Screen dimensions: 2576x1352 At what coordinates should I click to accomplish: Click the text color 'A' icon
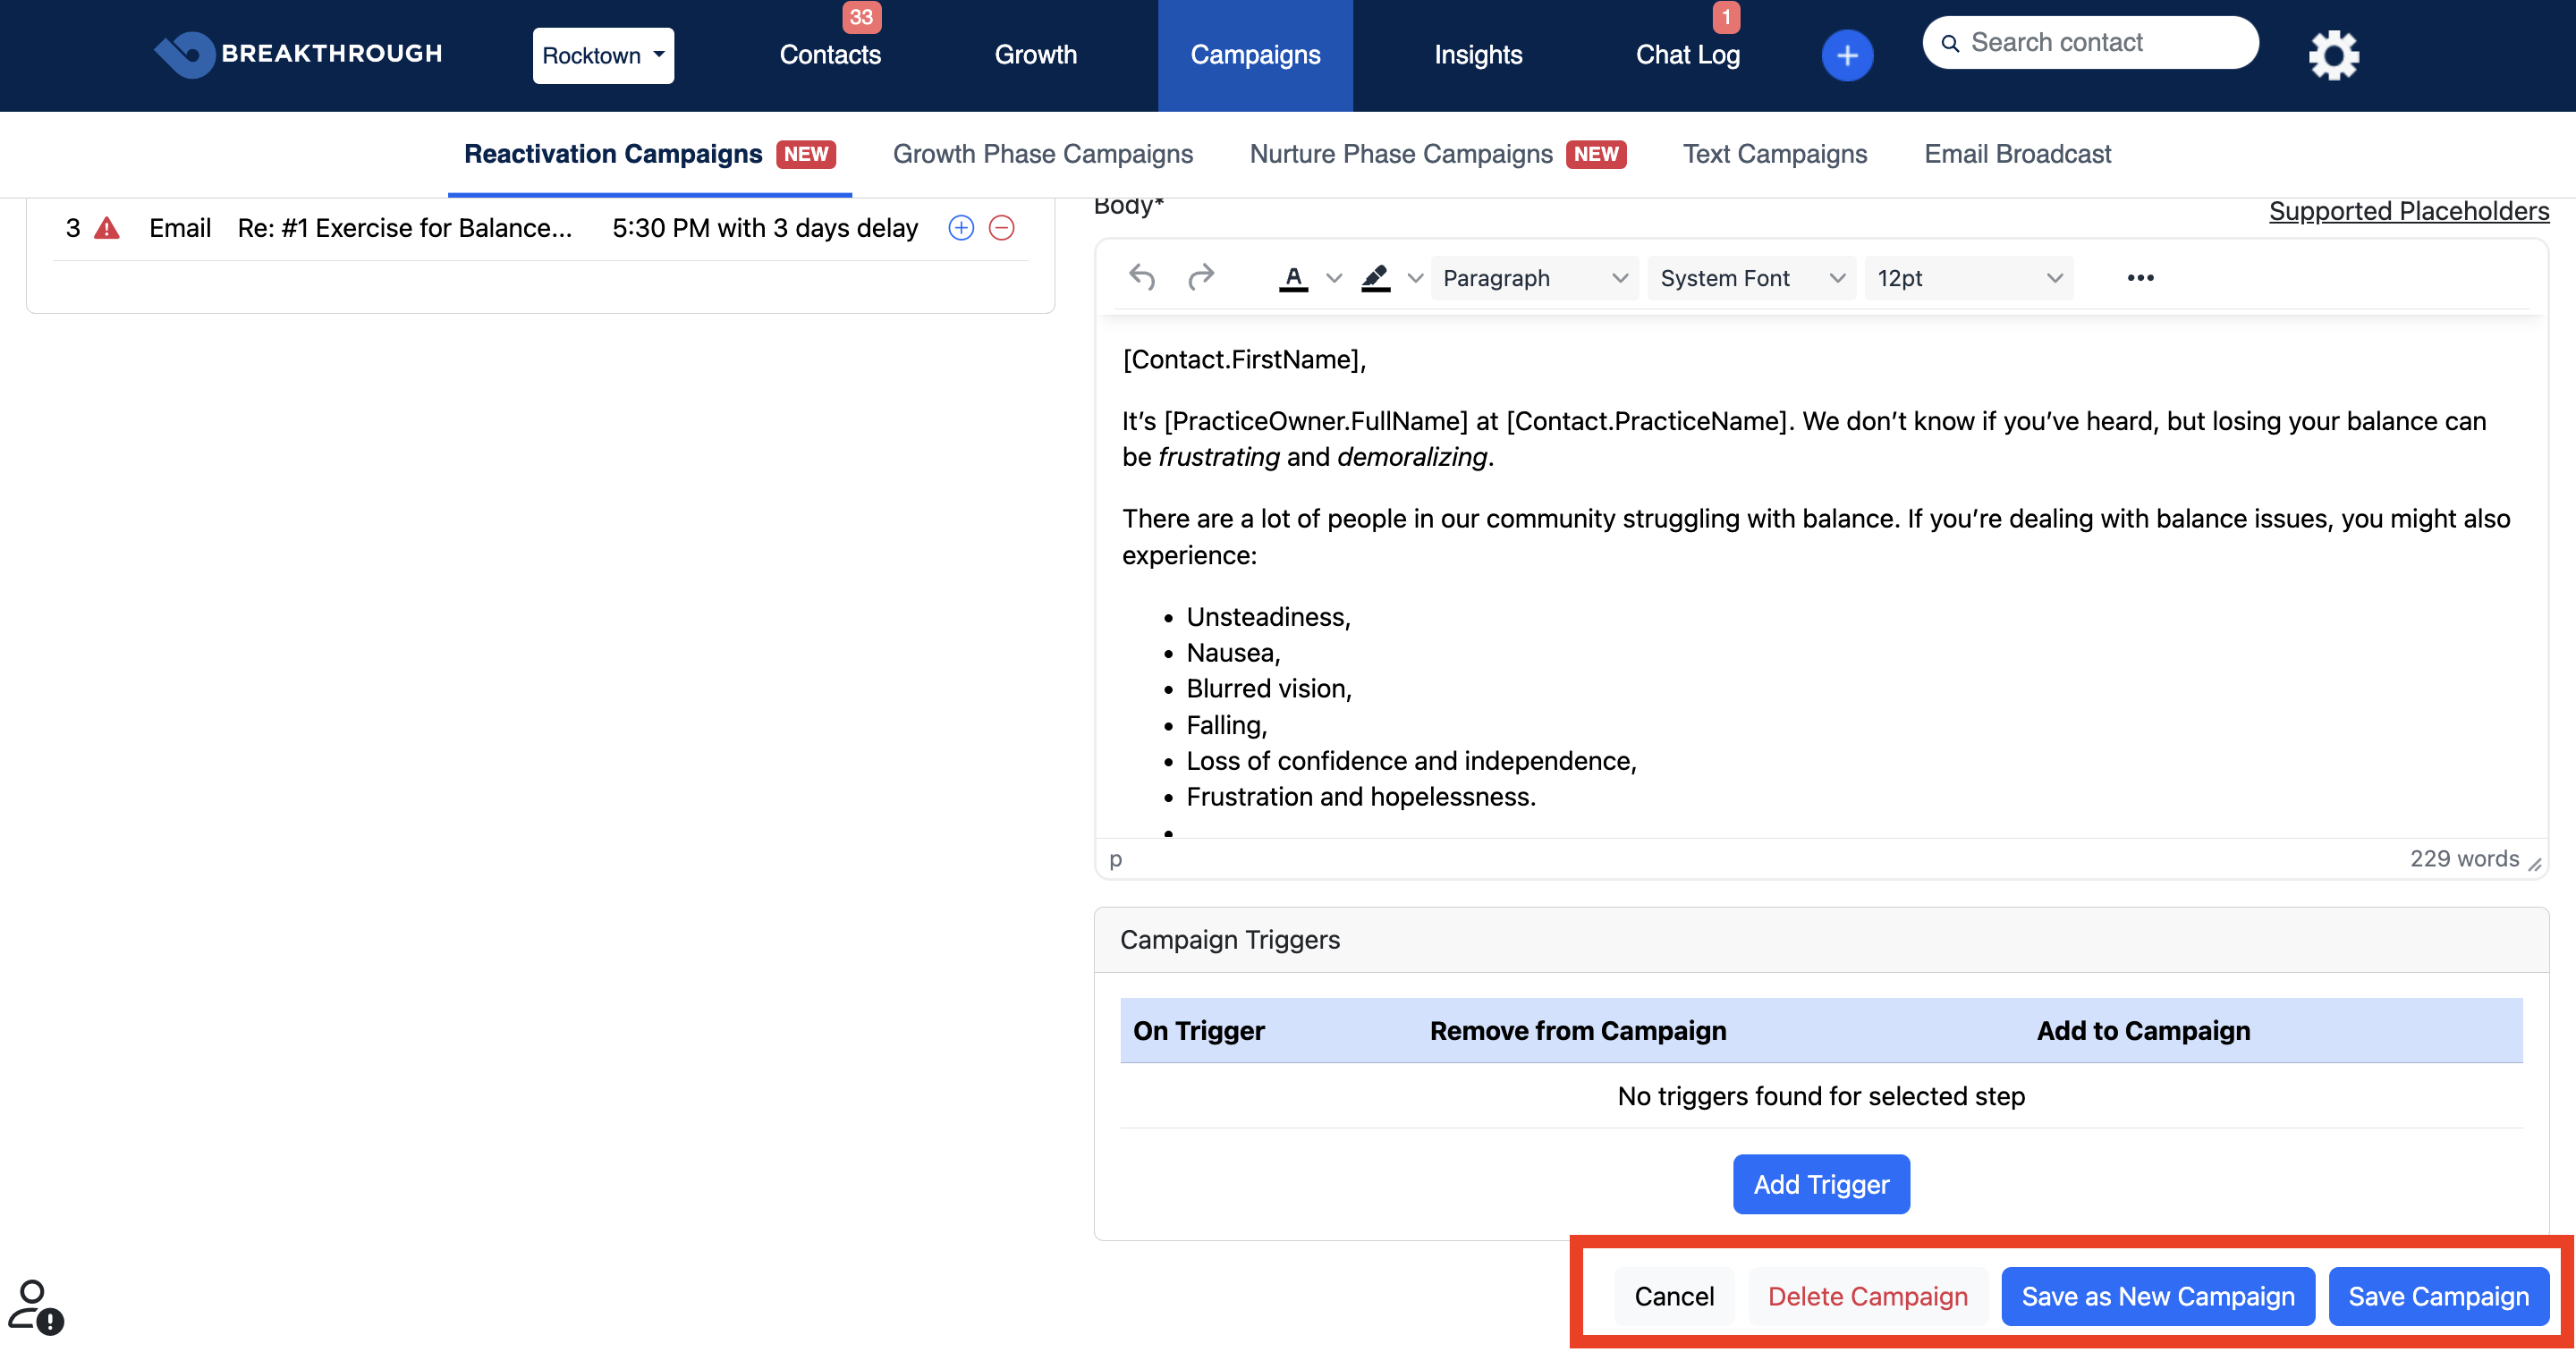tap(1293, 277)
